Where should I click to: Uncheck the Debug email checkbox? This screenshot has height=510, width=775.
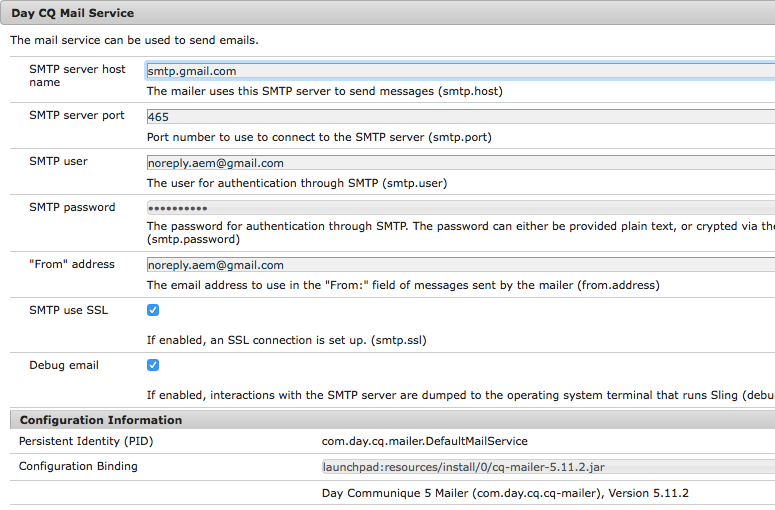tap(153, 365)
